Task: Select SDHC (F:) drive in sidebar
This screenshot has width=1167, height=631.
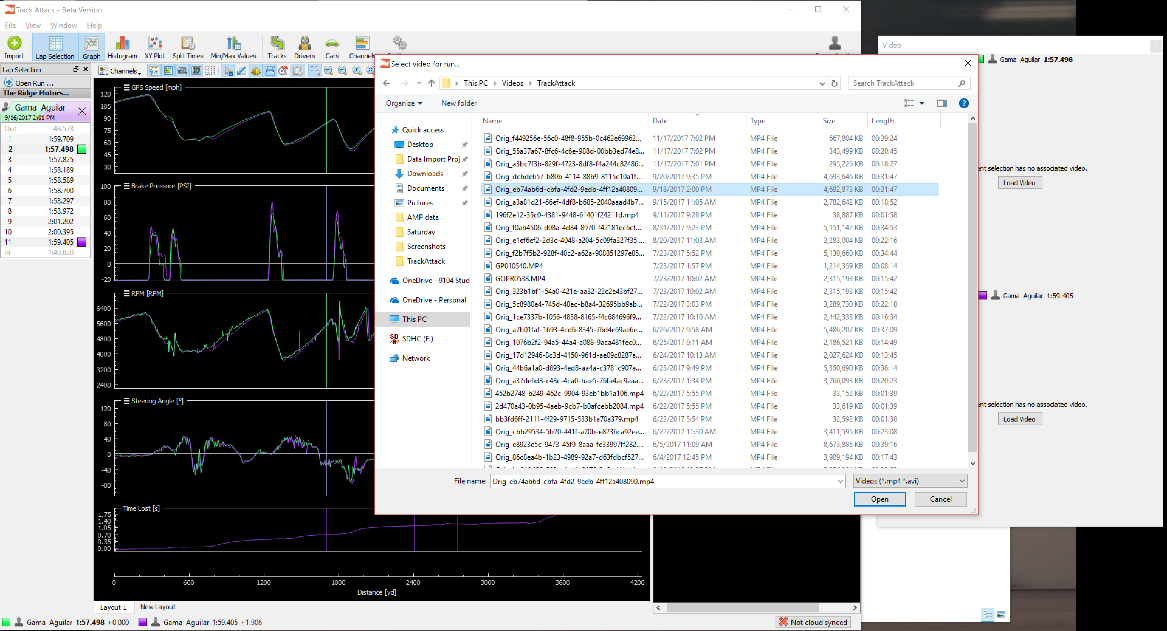Action: pos(417,339)
